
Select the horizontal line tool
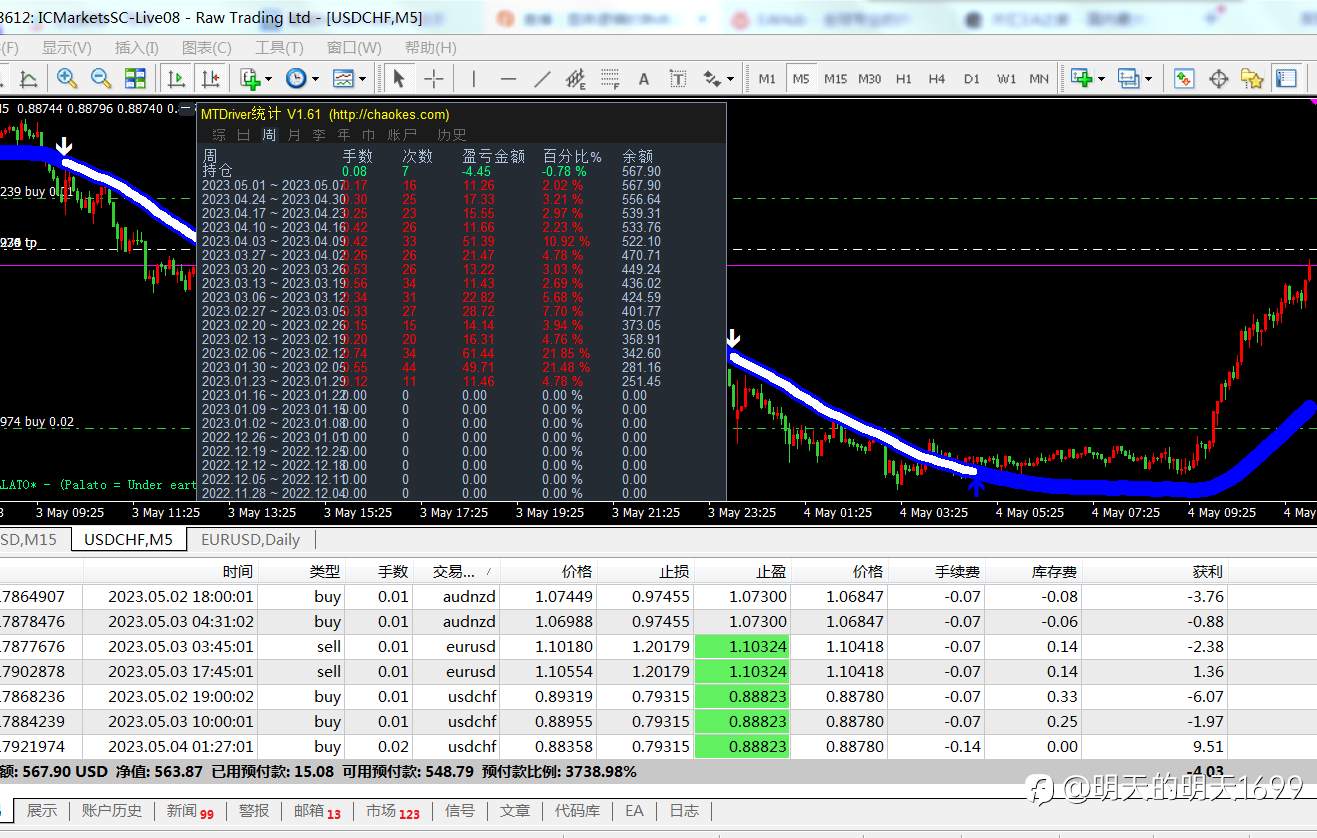click(508, 78)
